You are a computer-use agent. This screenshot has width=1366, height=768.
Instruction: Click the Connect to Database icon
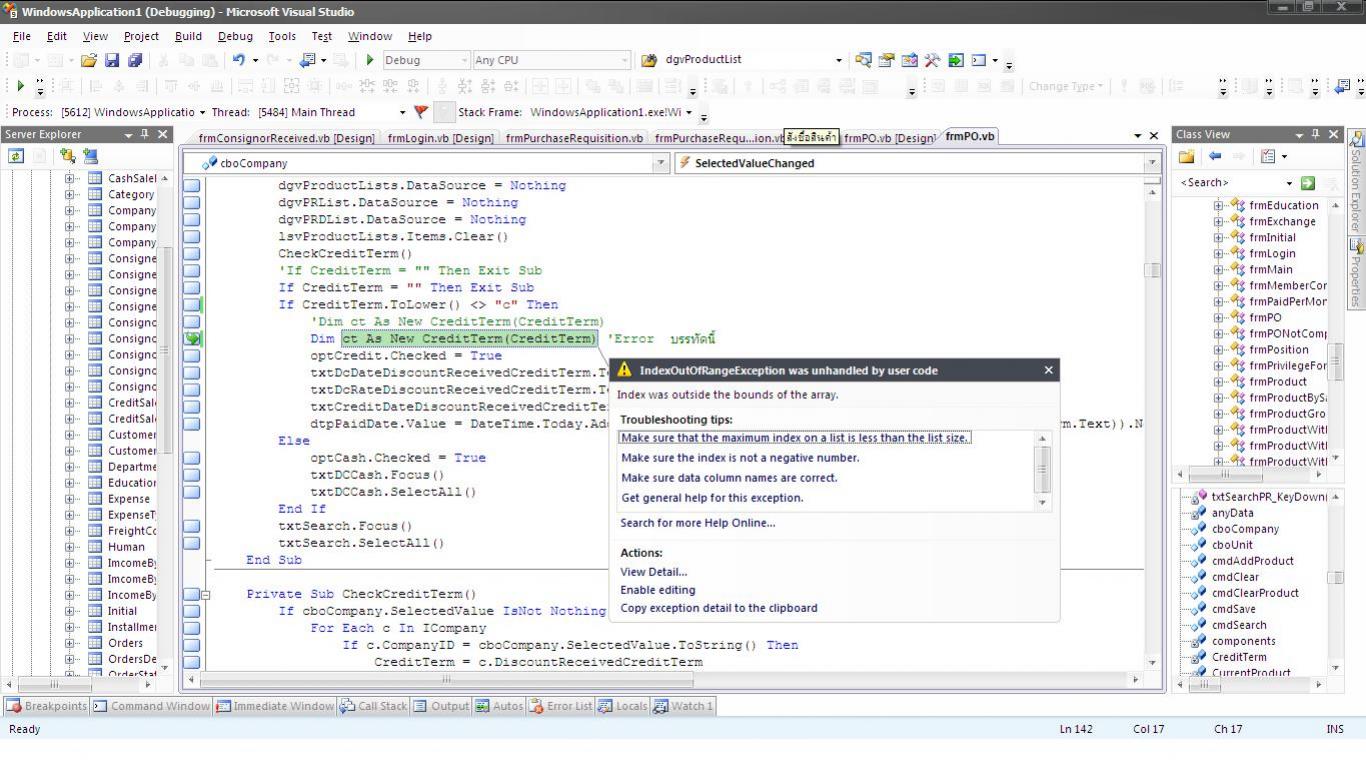[67, 156]
